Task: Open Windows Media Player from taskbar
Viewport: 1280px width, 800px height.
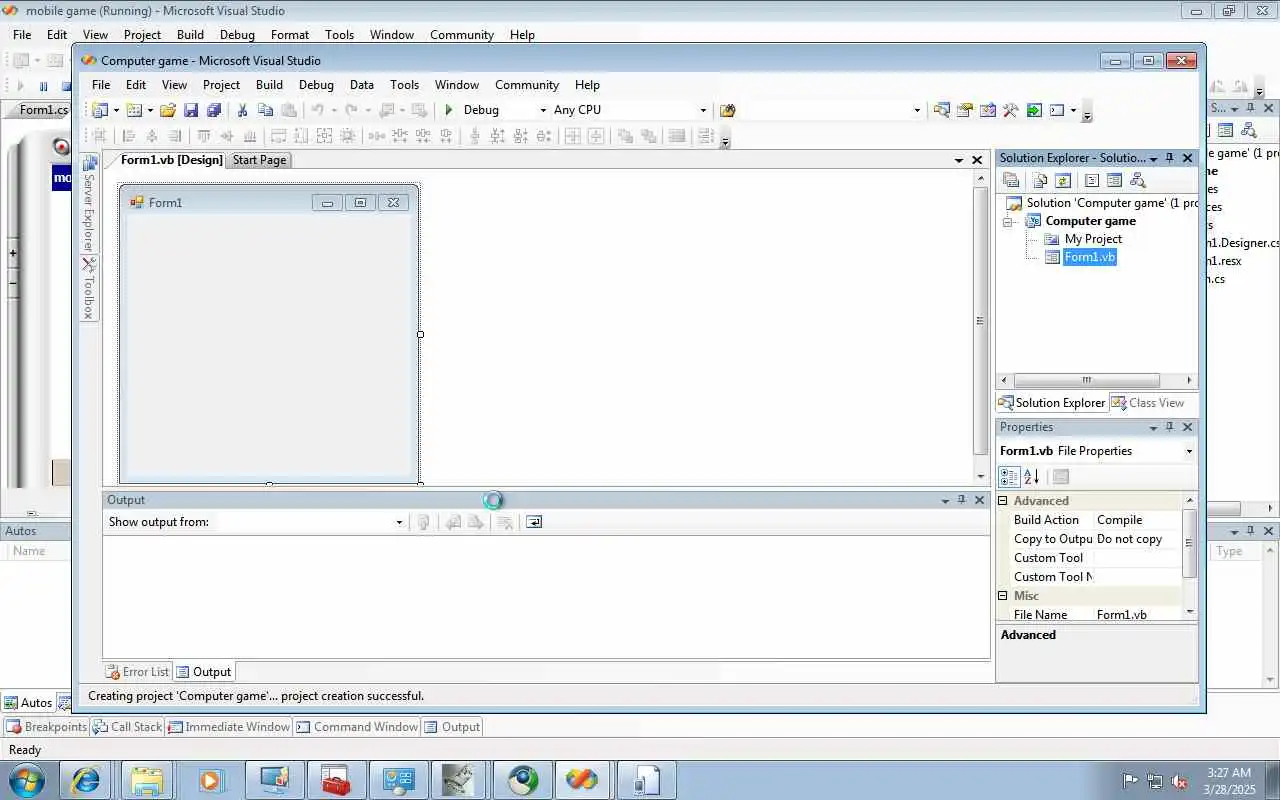Action: click(210, 779)
